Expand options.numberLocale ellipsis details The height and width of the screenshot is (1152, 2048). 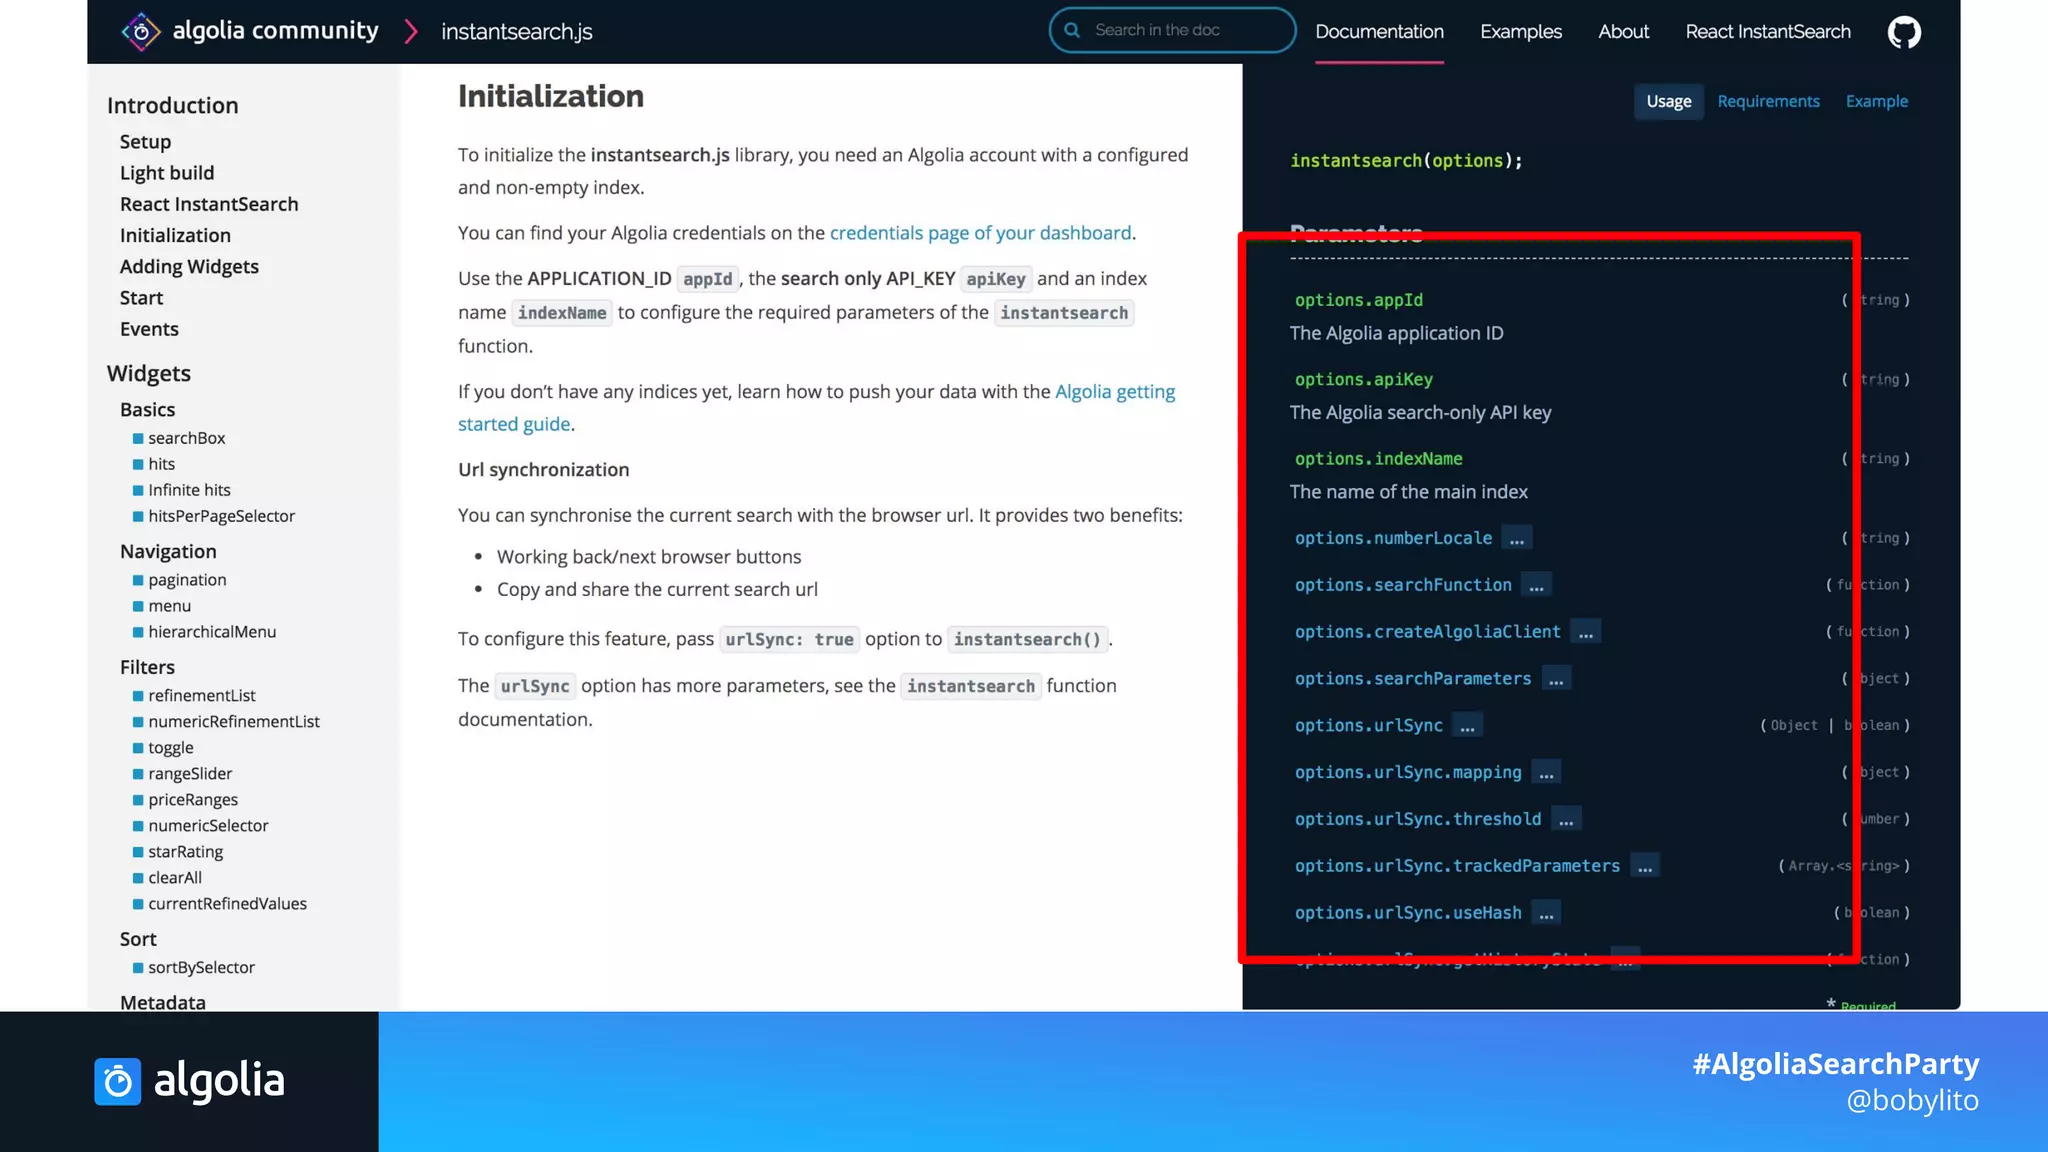(1516, 539)
